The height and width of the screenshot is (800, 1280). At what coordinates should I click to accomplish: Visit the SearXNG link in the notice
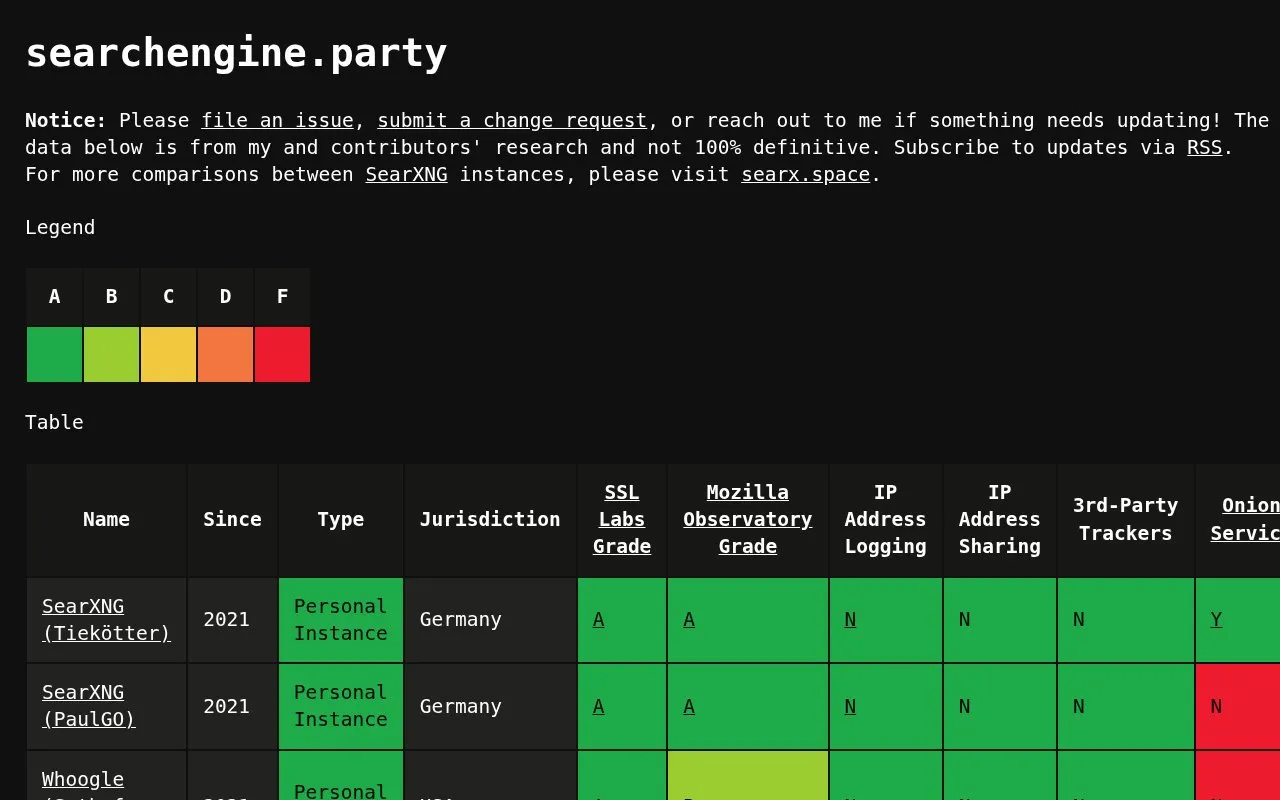point(406,174)
